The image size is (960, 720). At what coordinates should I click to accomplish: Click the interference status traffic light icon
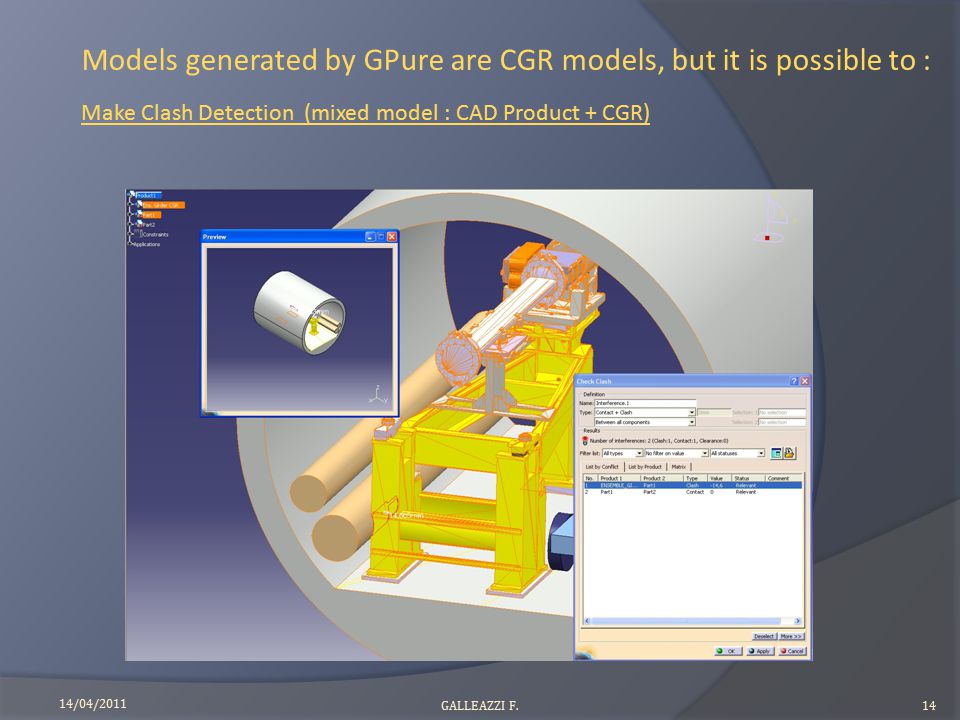coord(585,440)
